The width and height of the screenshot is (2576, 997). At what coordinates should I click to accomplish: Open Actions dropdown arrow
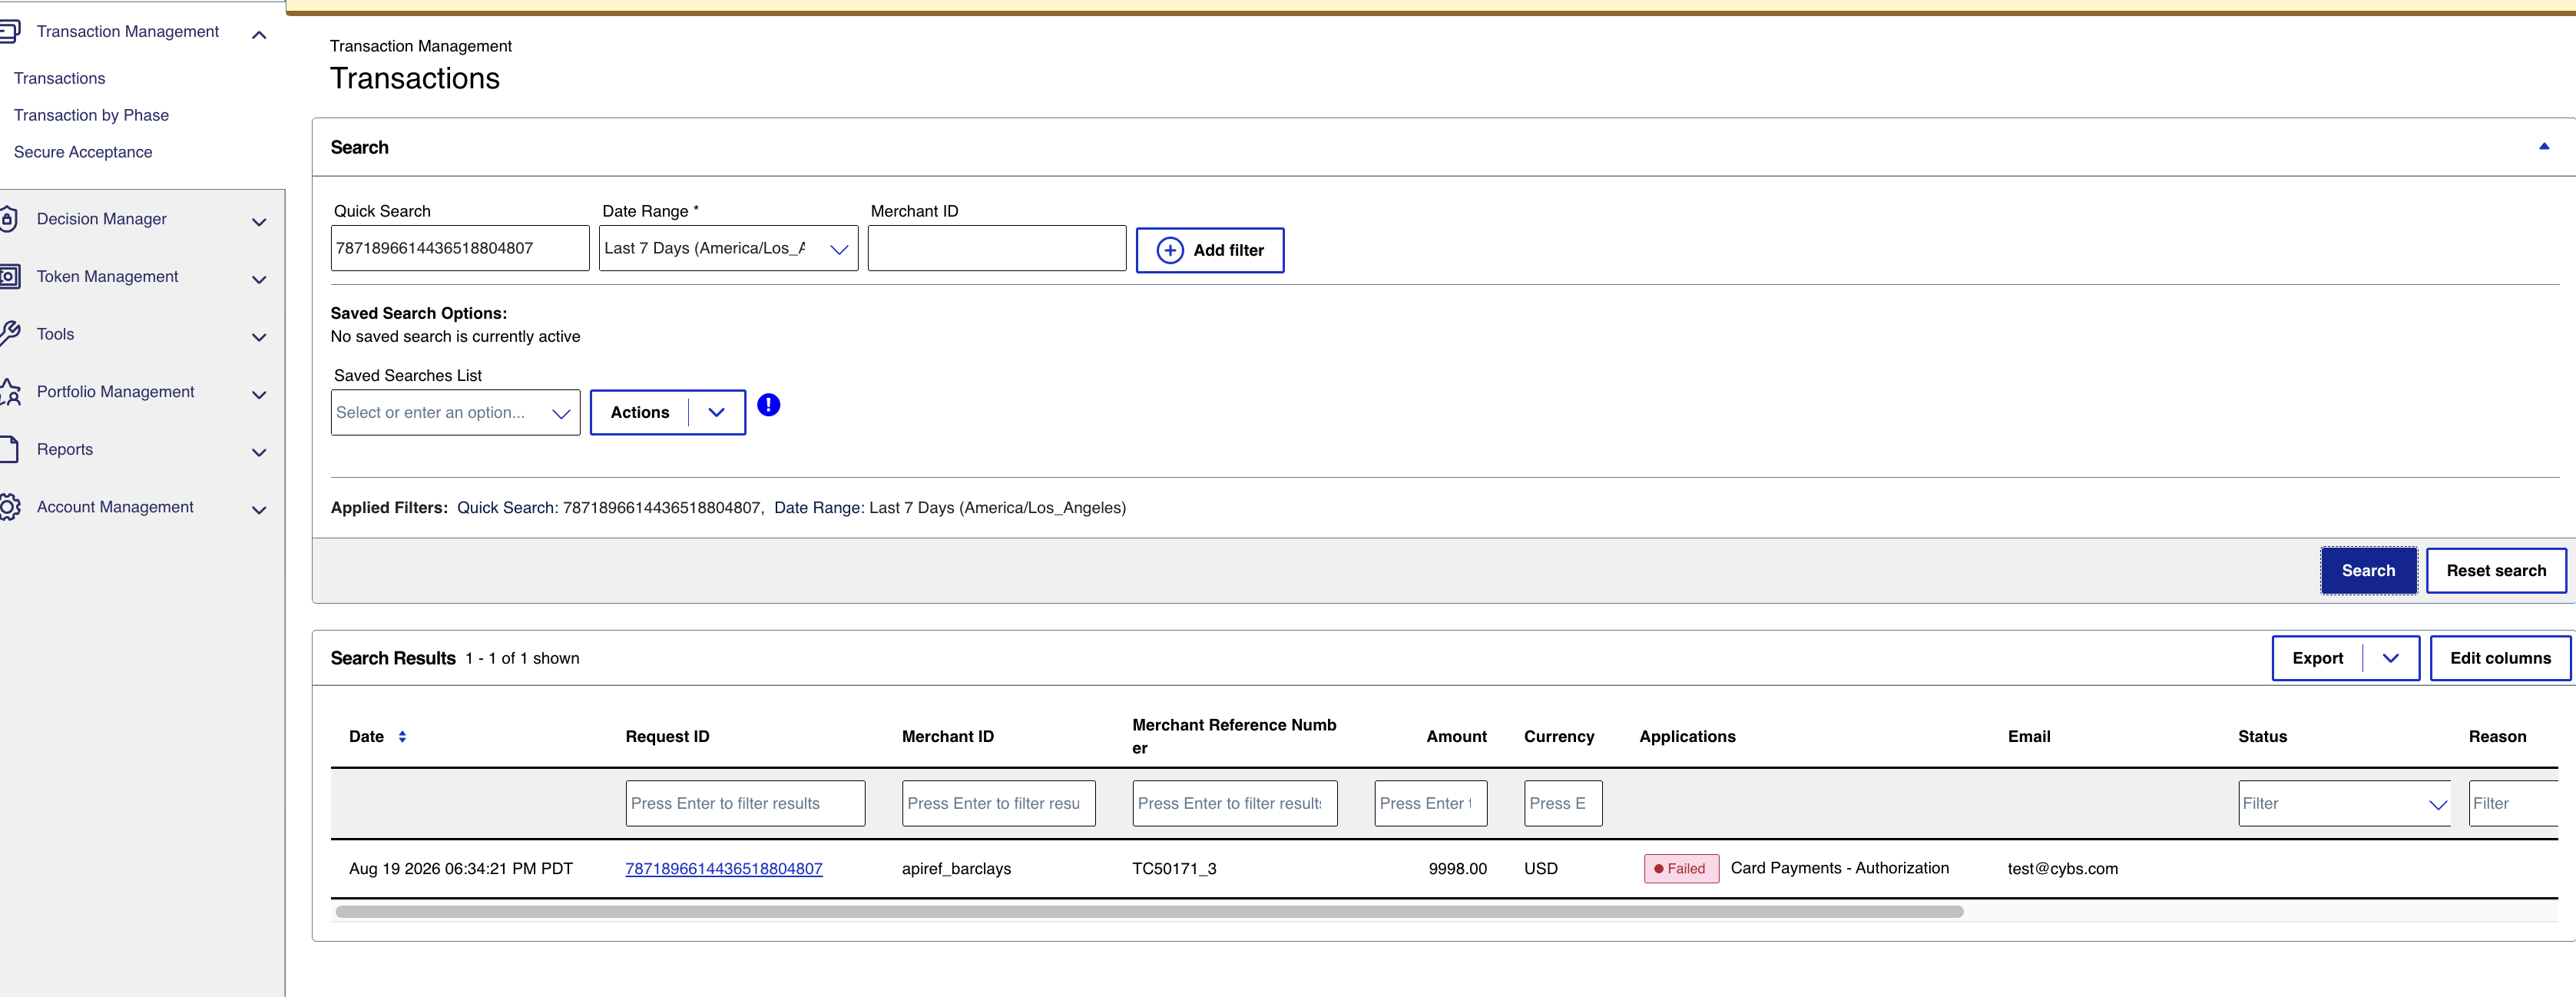point(716,412)
